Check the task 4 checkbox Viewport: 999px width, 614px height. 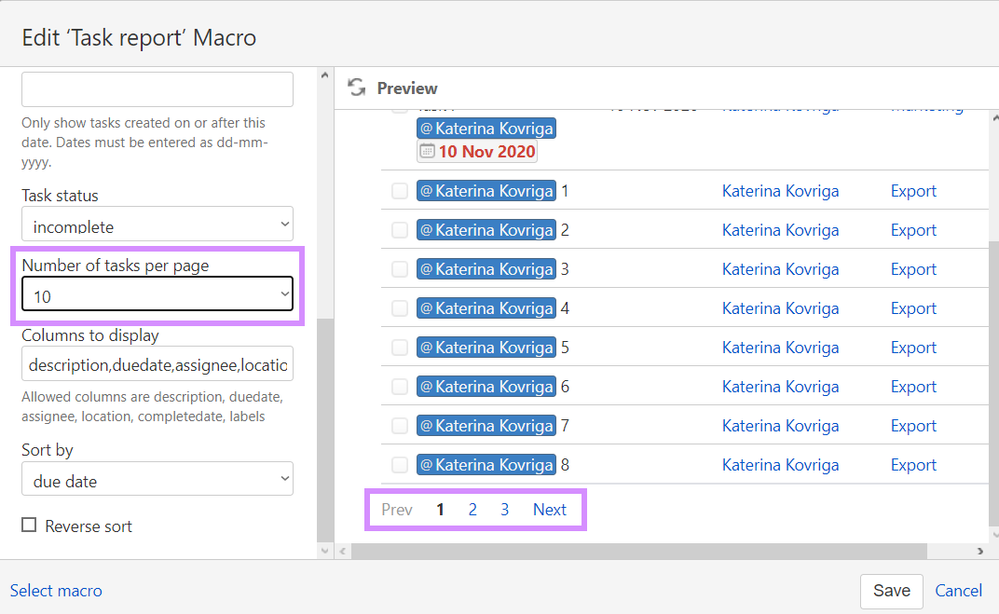[x=399, y=308]
